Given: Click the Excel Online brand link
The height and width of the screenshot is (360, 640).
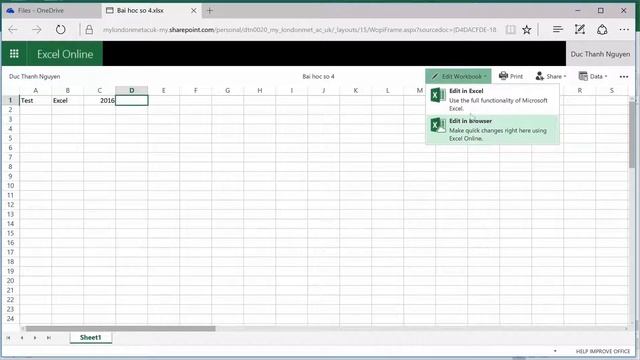Looking at the screenshot, I should click(x=65, y=54).
